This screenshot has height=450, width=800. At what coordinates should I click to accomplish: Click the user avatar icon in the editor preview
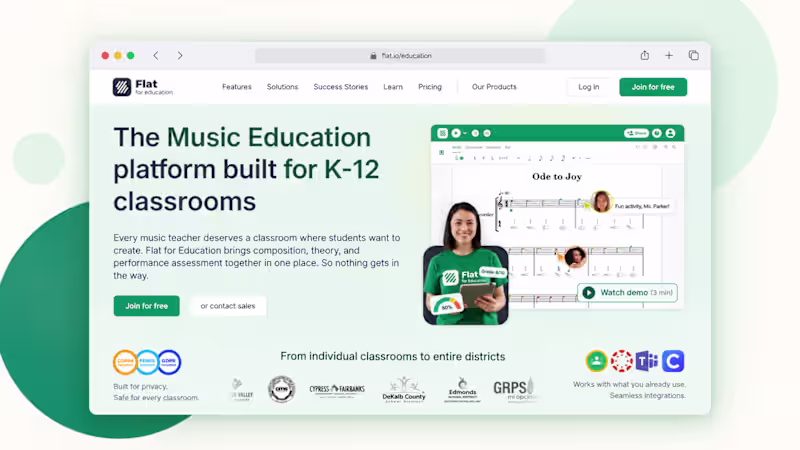670,133
